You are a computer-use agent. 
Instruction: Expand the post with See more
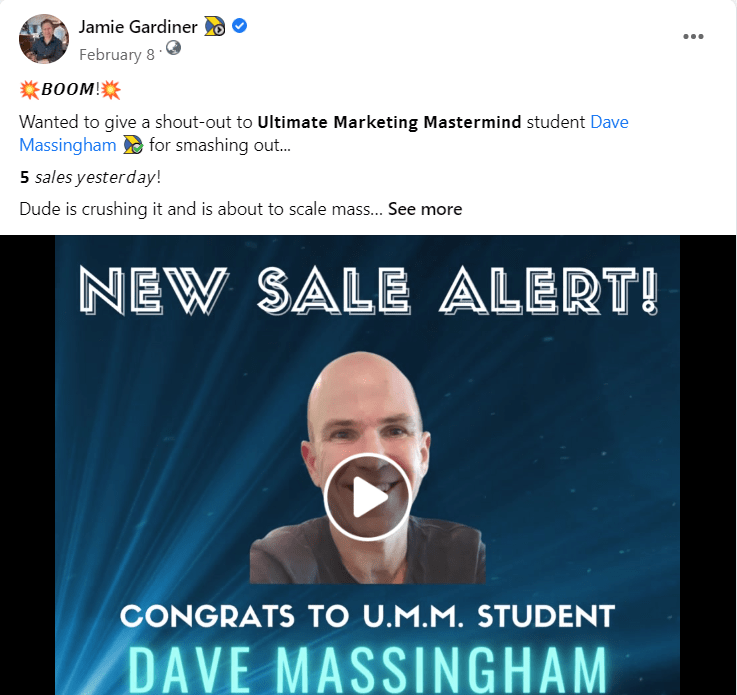(425, 209)
